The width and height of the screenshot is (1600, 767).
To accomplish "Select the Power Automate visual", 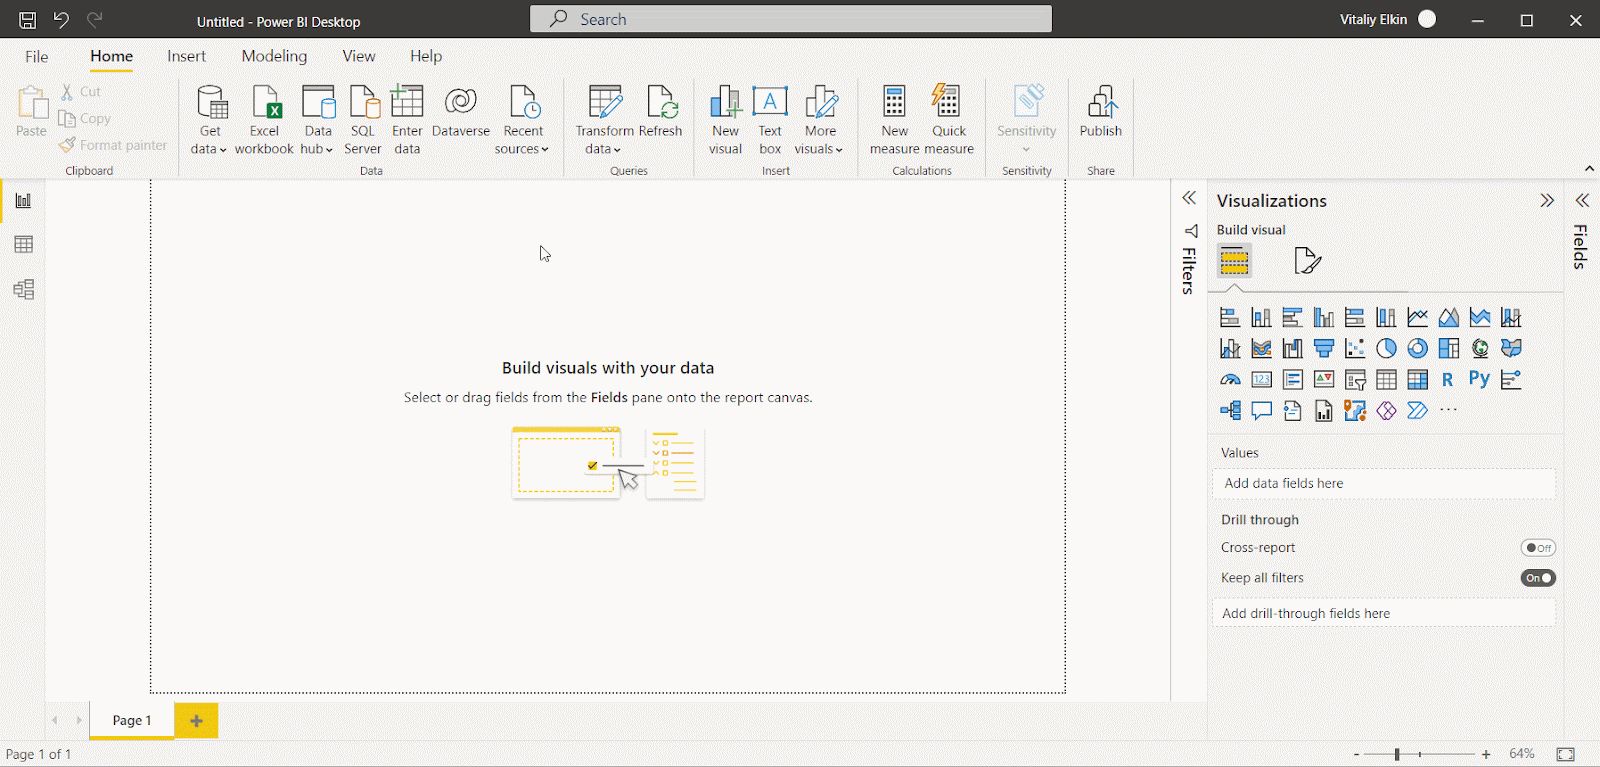I will (x=1417, y=411).
